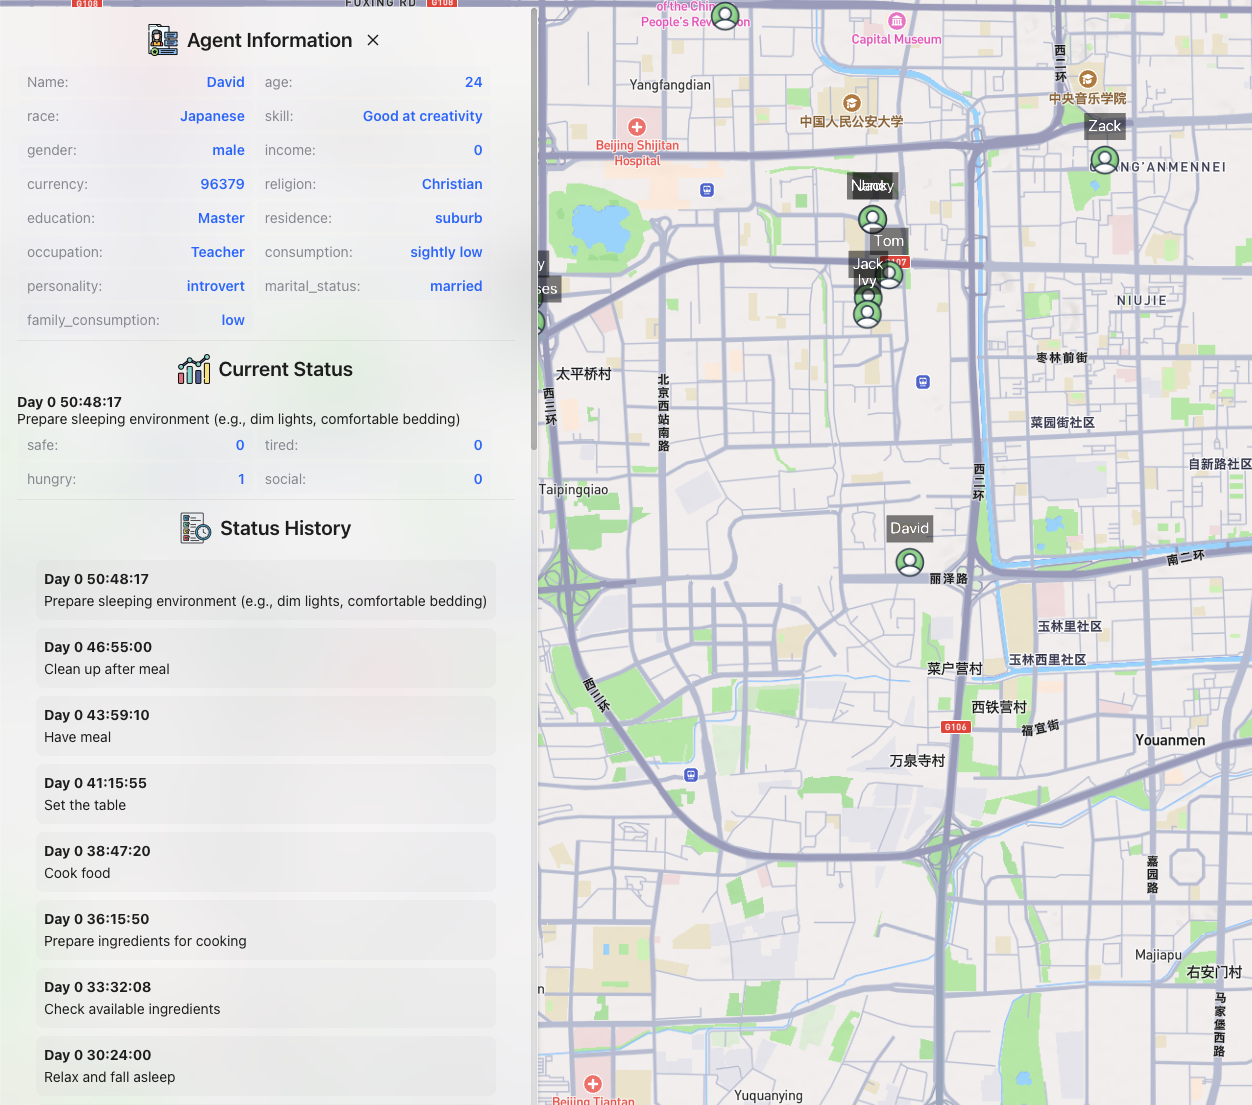This screenshot has height=1105, width=1252.
Task: Click the gender value 'male'
Action: tap(229, 150)
